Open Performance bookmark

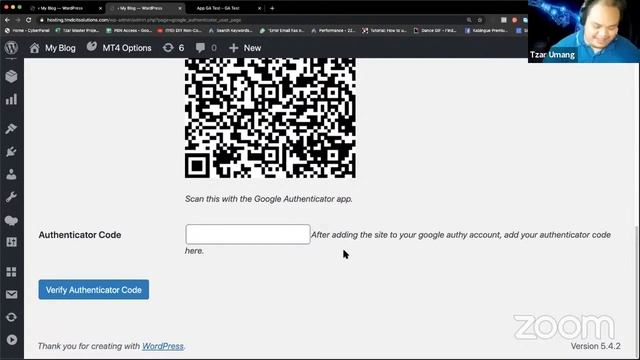pos(333,31)
